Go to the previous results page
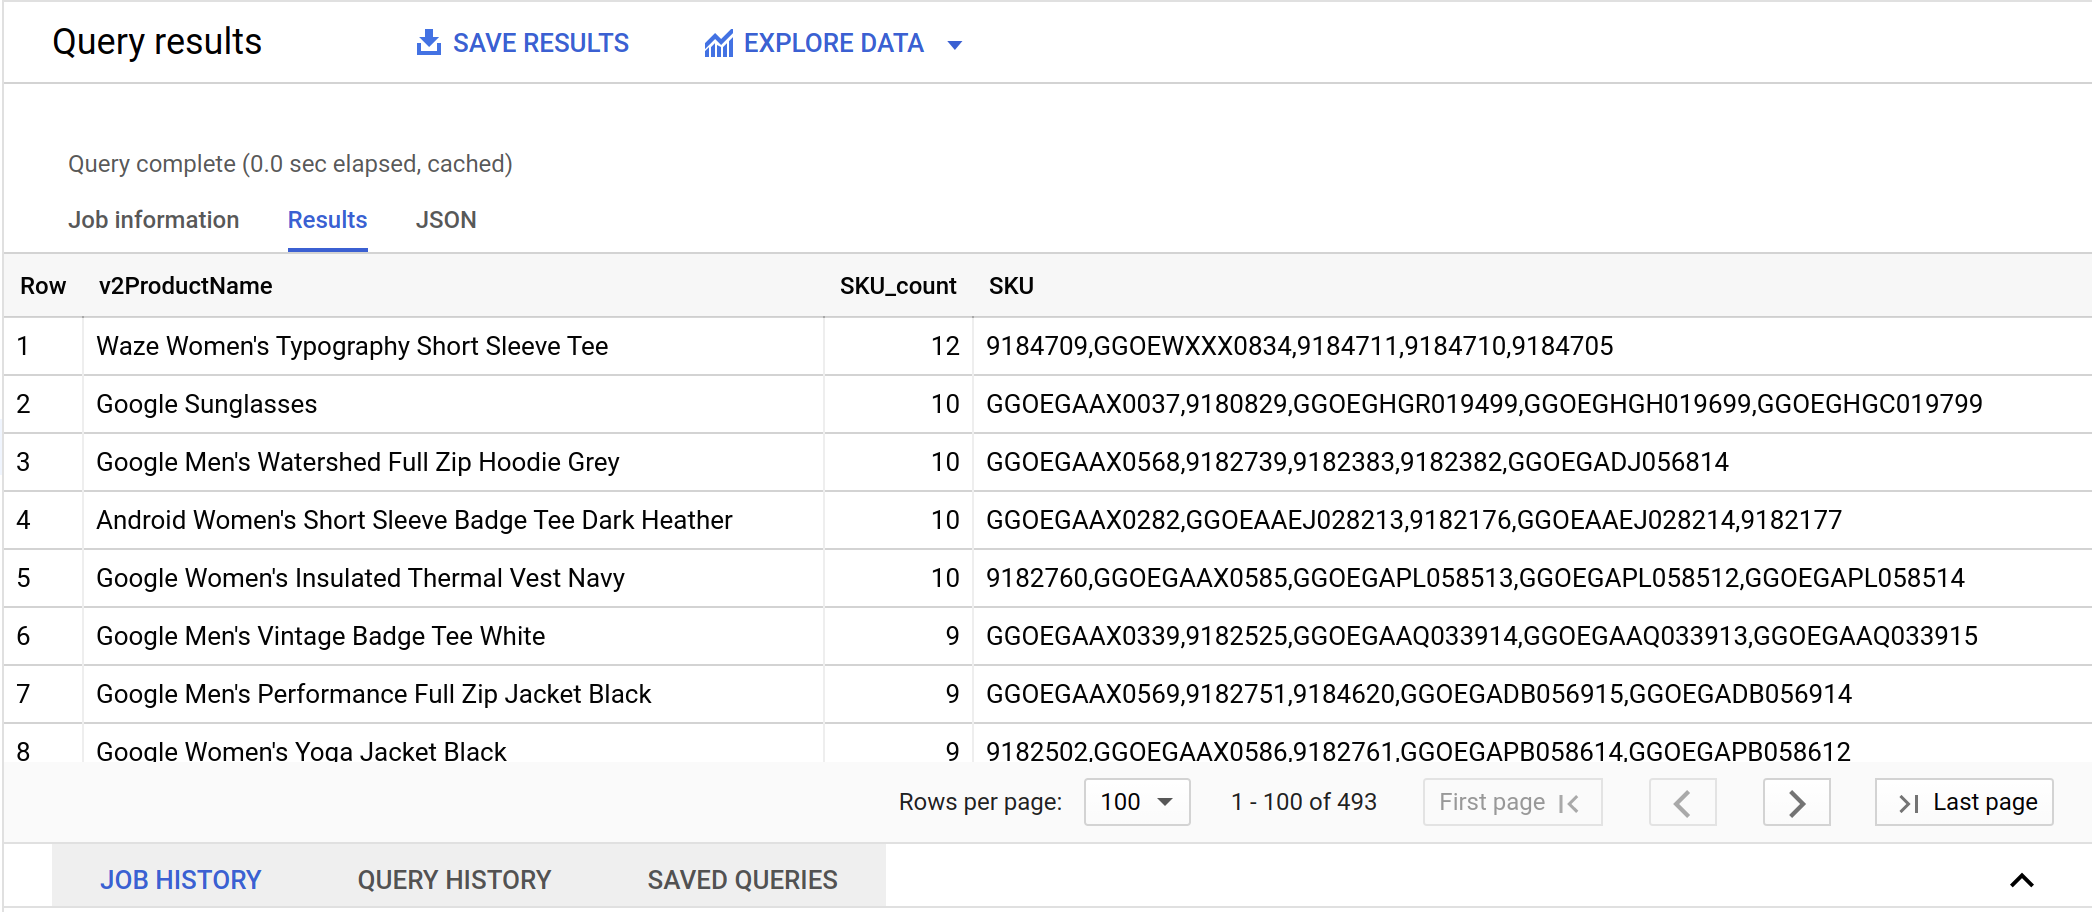 [x=1683, y=802]
